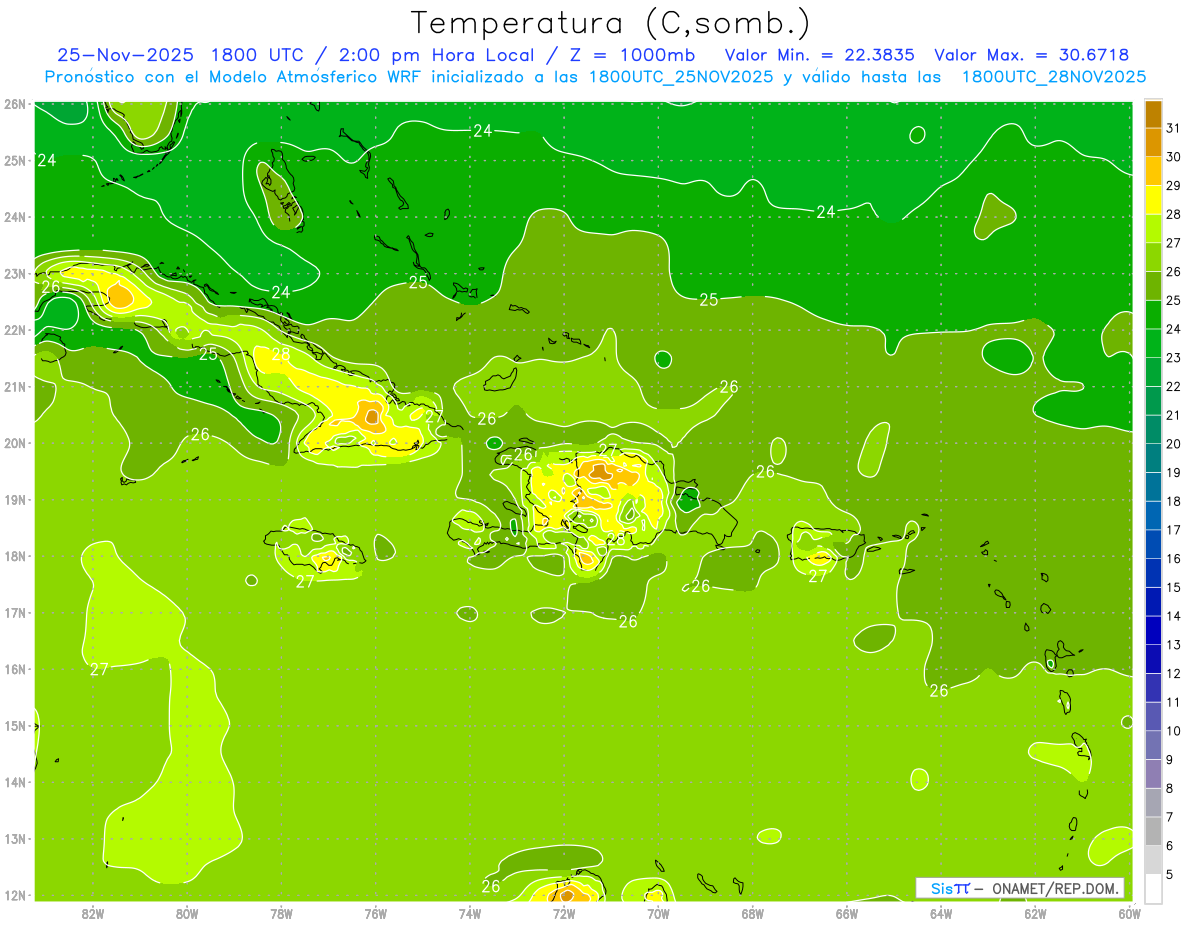Click the "28" contour label over Cuba
The image size is (1200, 927).
click(281, 354)
